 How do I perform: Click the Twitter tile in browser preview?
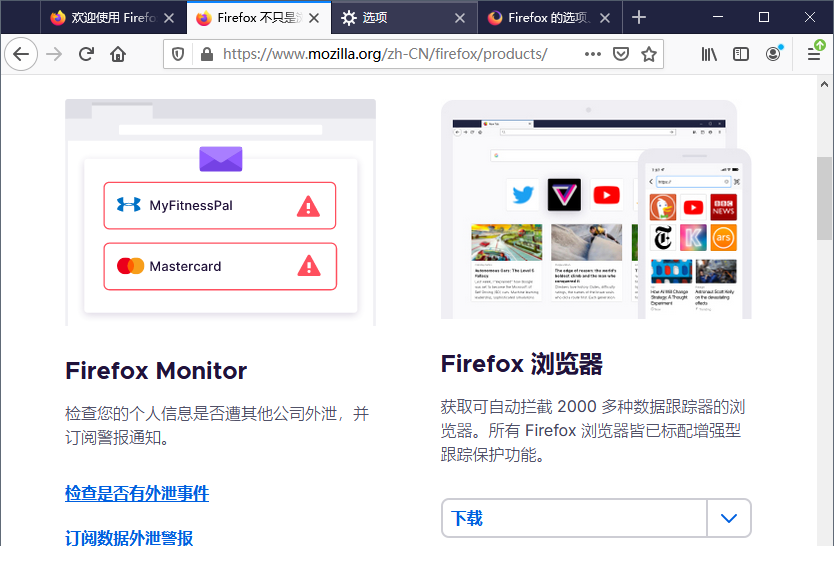523,195
